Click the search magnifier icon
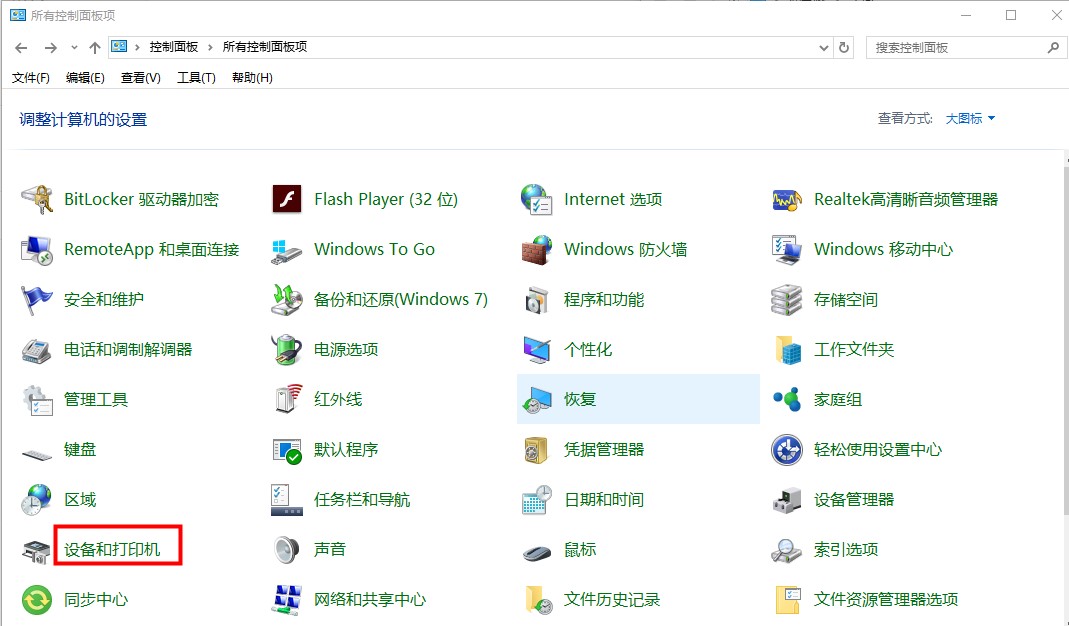 (1053, 48)
